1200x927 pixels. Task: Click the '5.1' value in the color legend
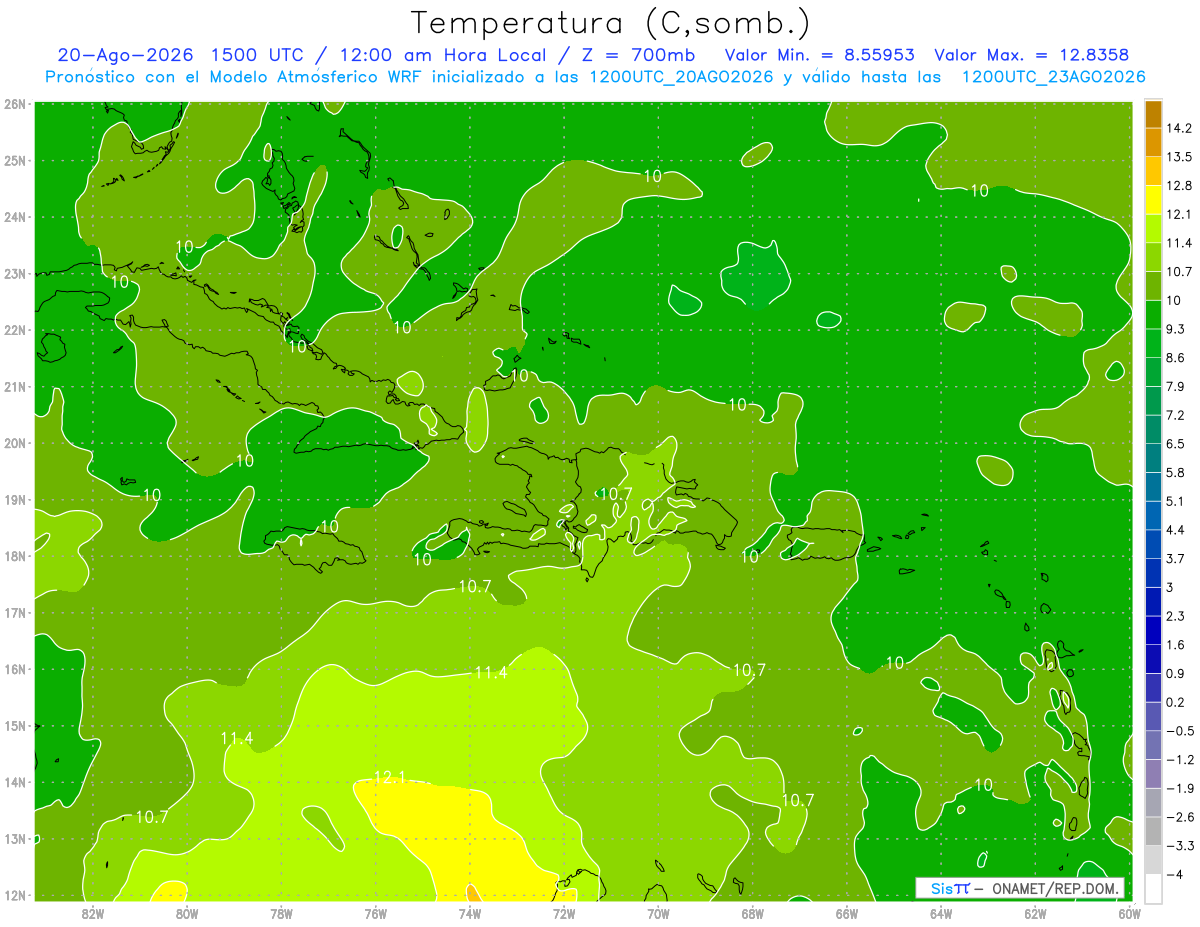coord(1176,501)
